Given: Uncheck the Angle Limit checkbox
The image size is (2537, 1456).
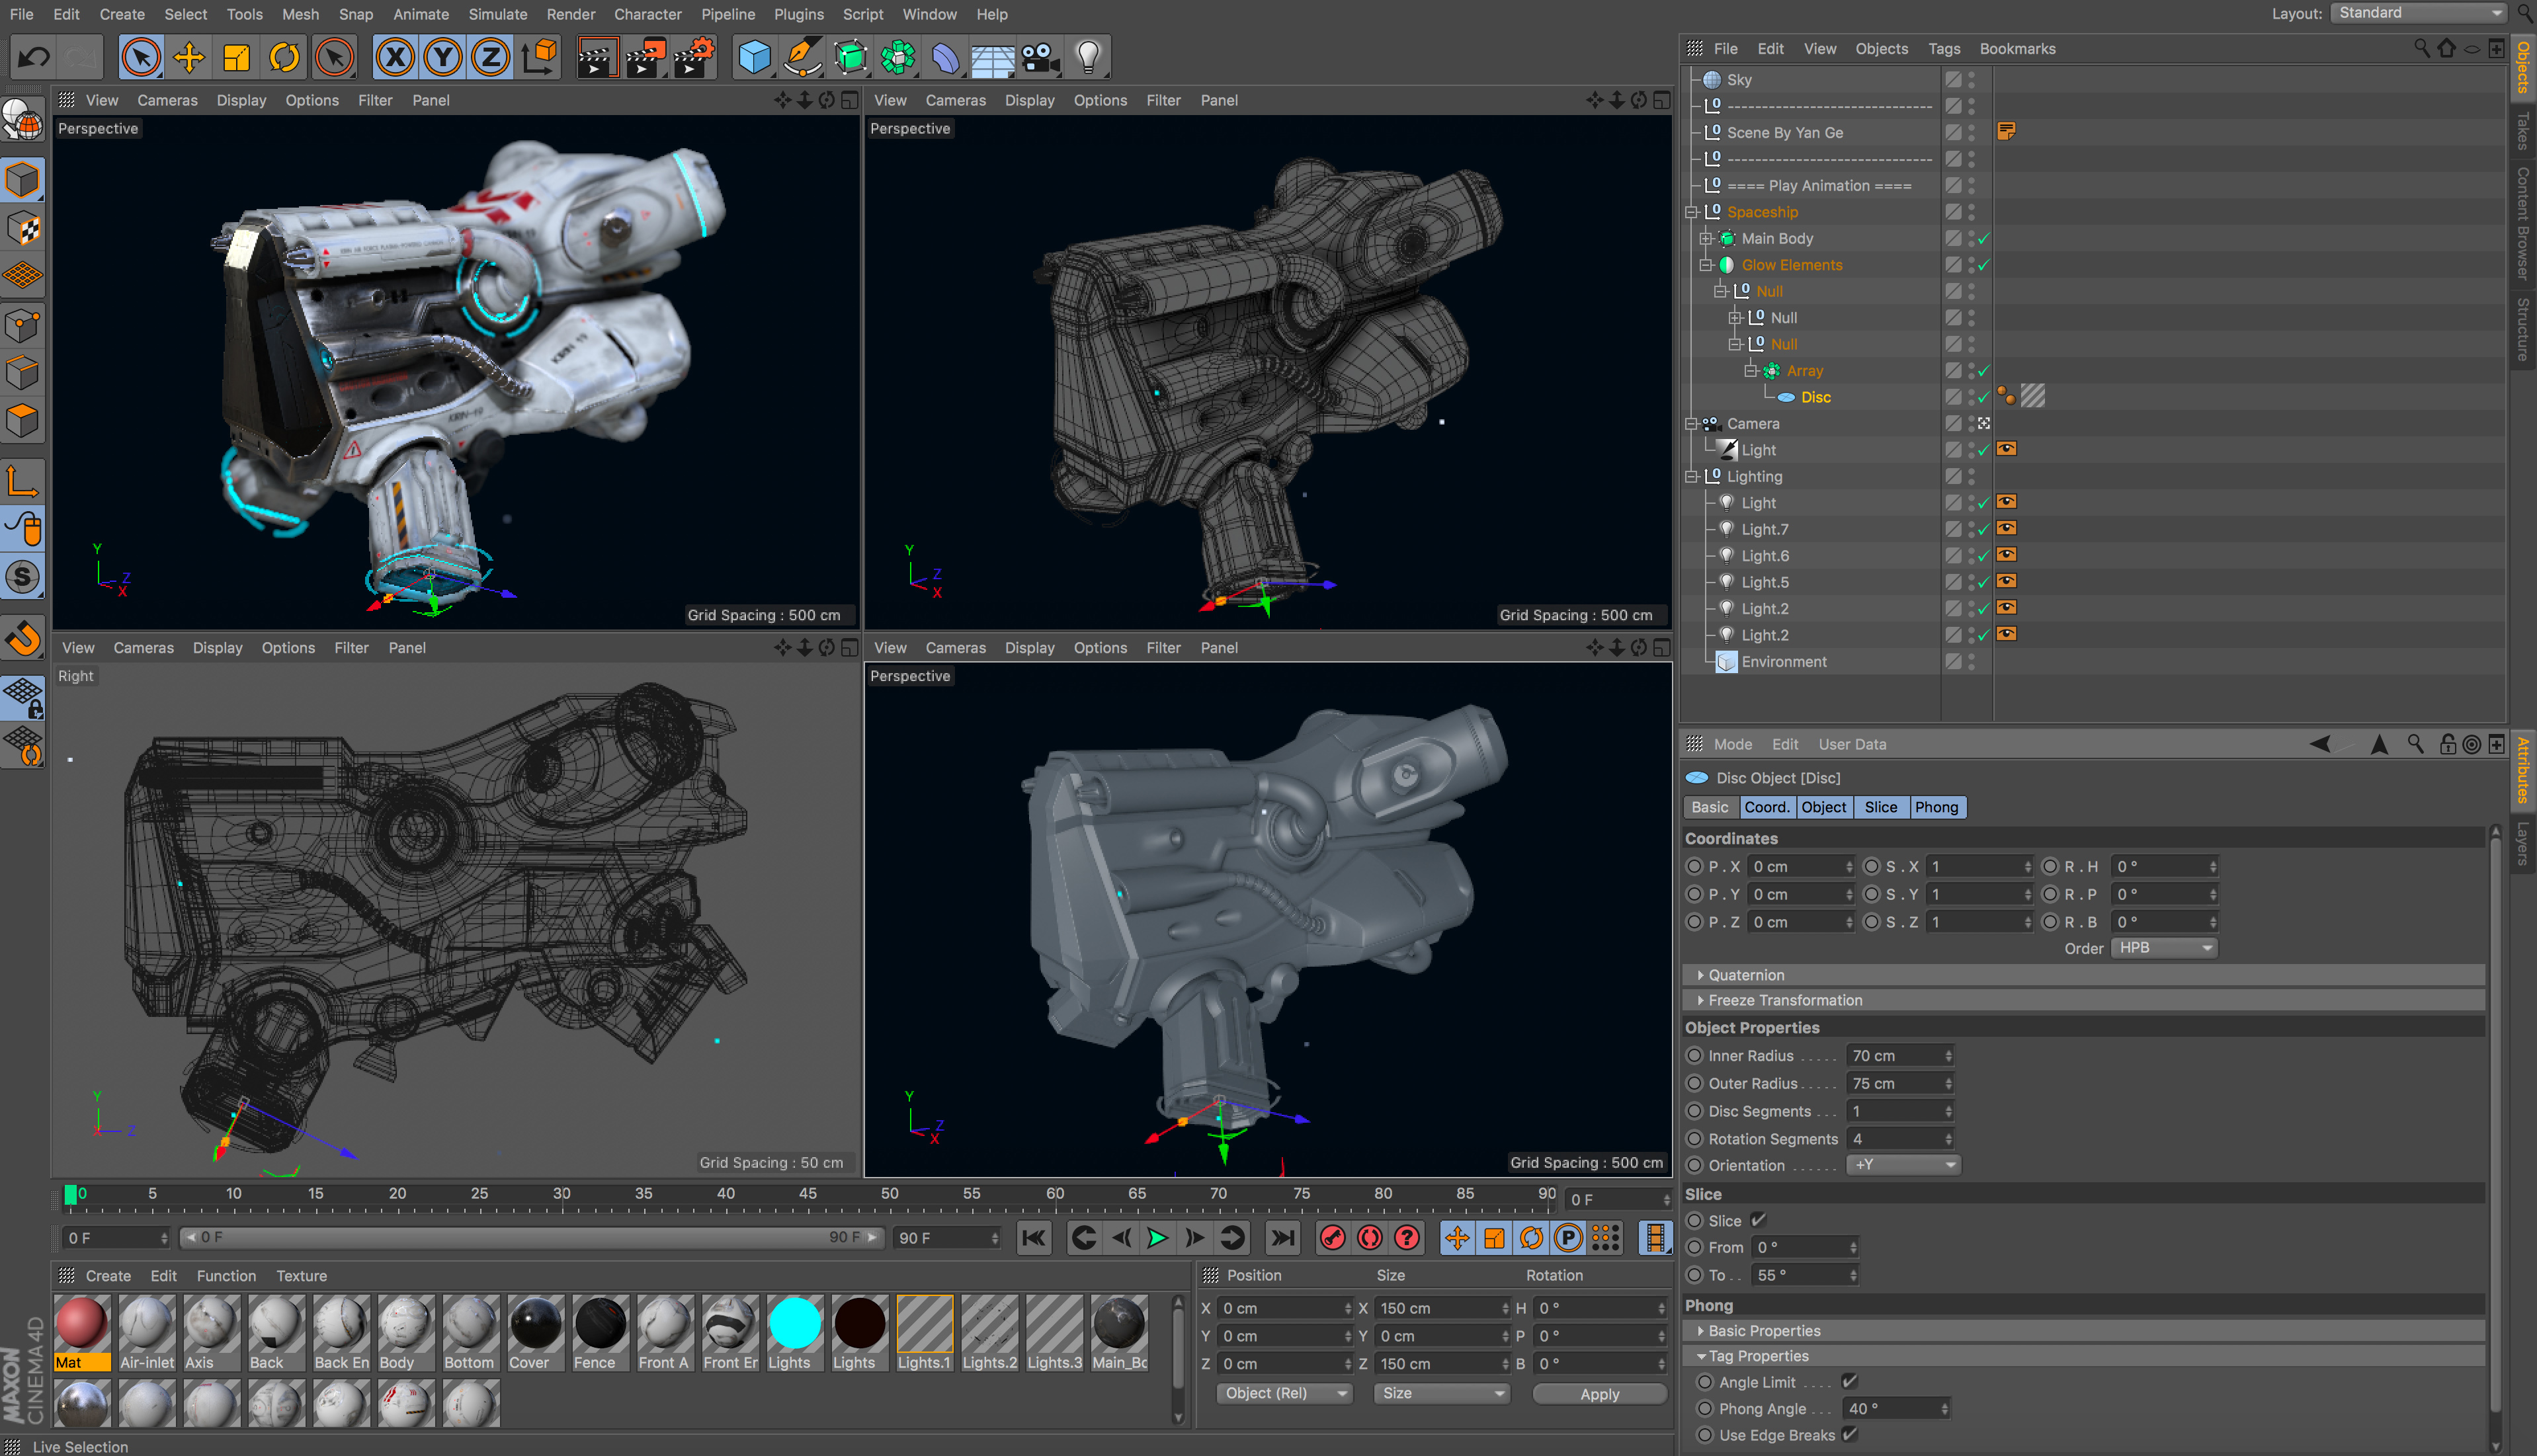Looking at the screenshot, I should [x=1849, y=1381].
